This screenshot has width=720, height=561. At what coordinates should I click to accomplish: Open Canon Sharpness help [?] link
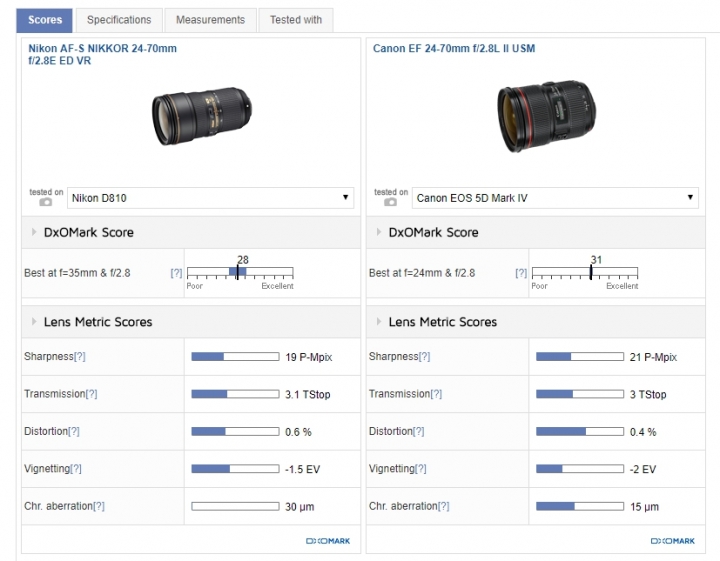pyautogui.click(x=425, y=357)
